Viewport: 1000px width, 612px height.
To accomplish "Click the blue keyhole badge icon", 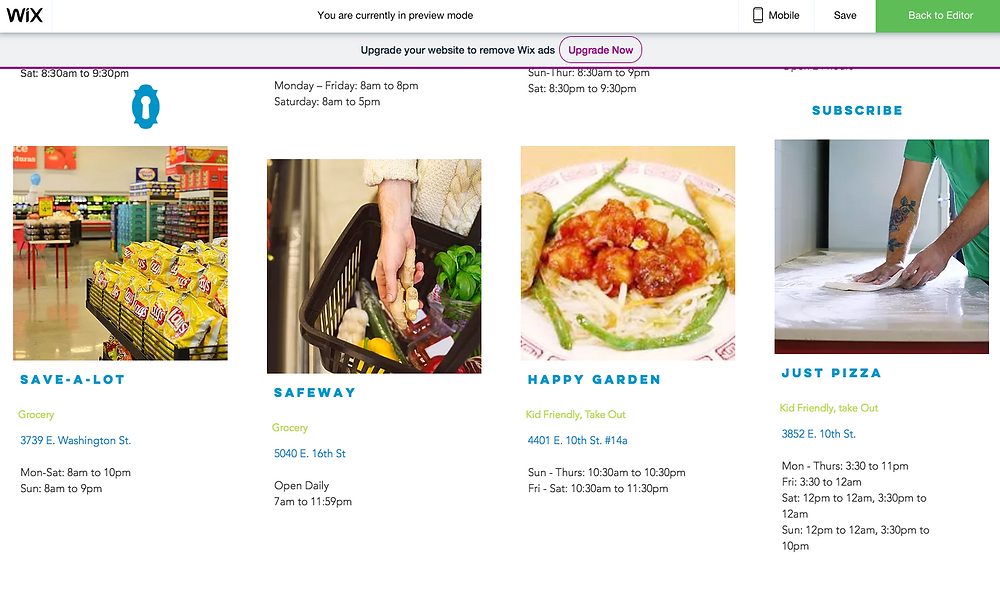I will [x=145, y=106].
